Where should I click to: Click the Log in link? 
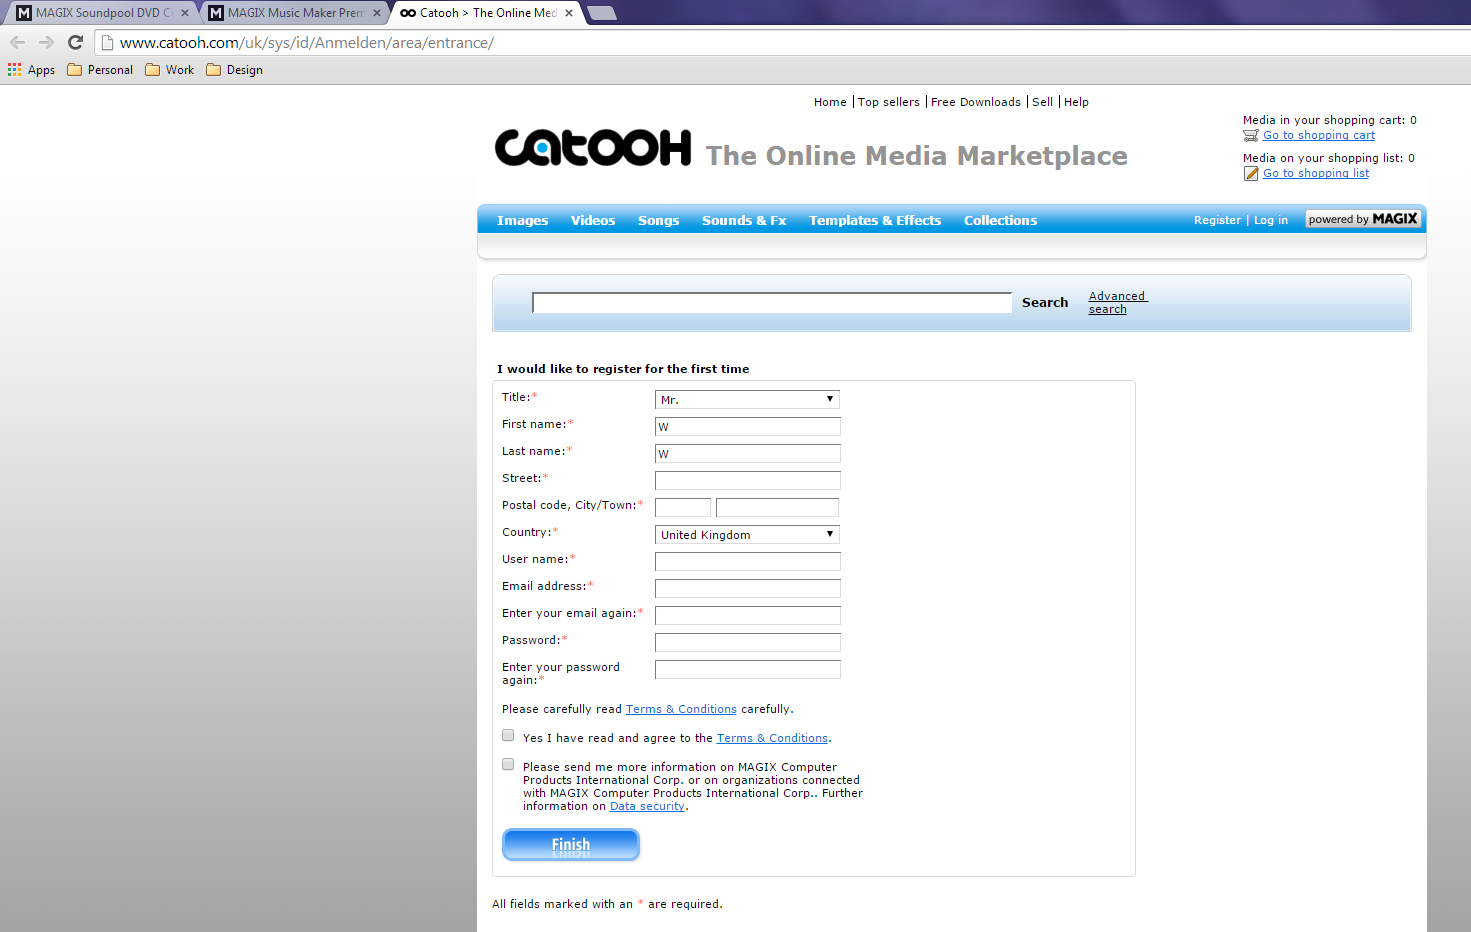tap(1271, 220)
